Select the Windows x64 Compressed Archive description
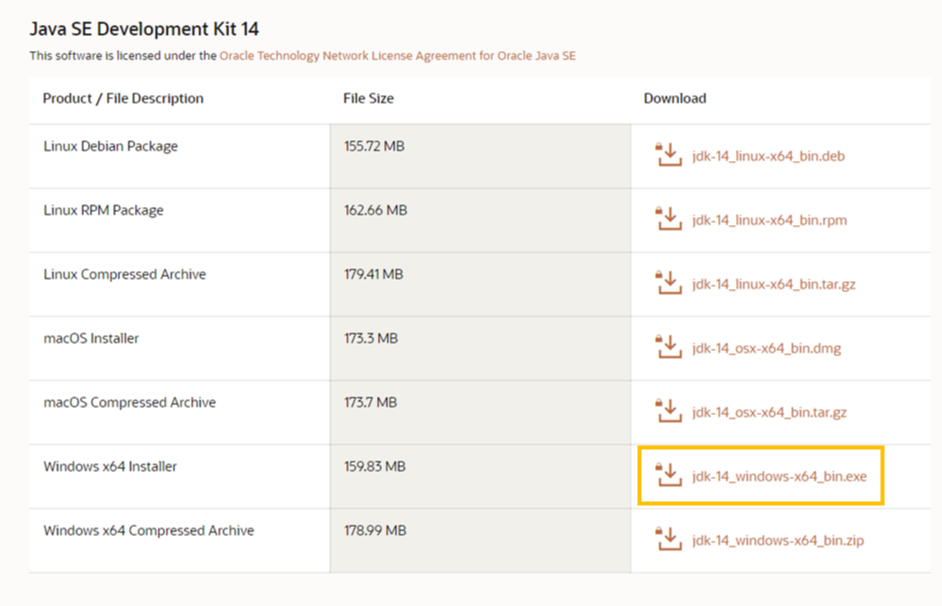 click(148, 531)
